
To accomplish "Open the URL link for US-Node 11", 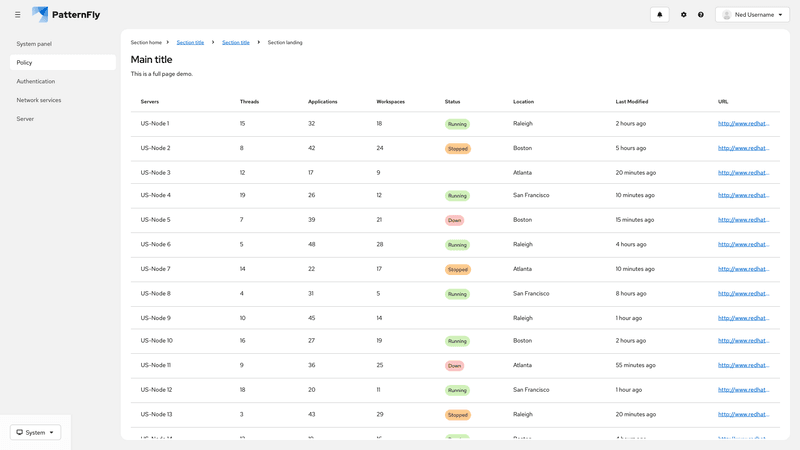I will 743,365.
